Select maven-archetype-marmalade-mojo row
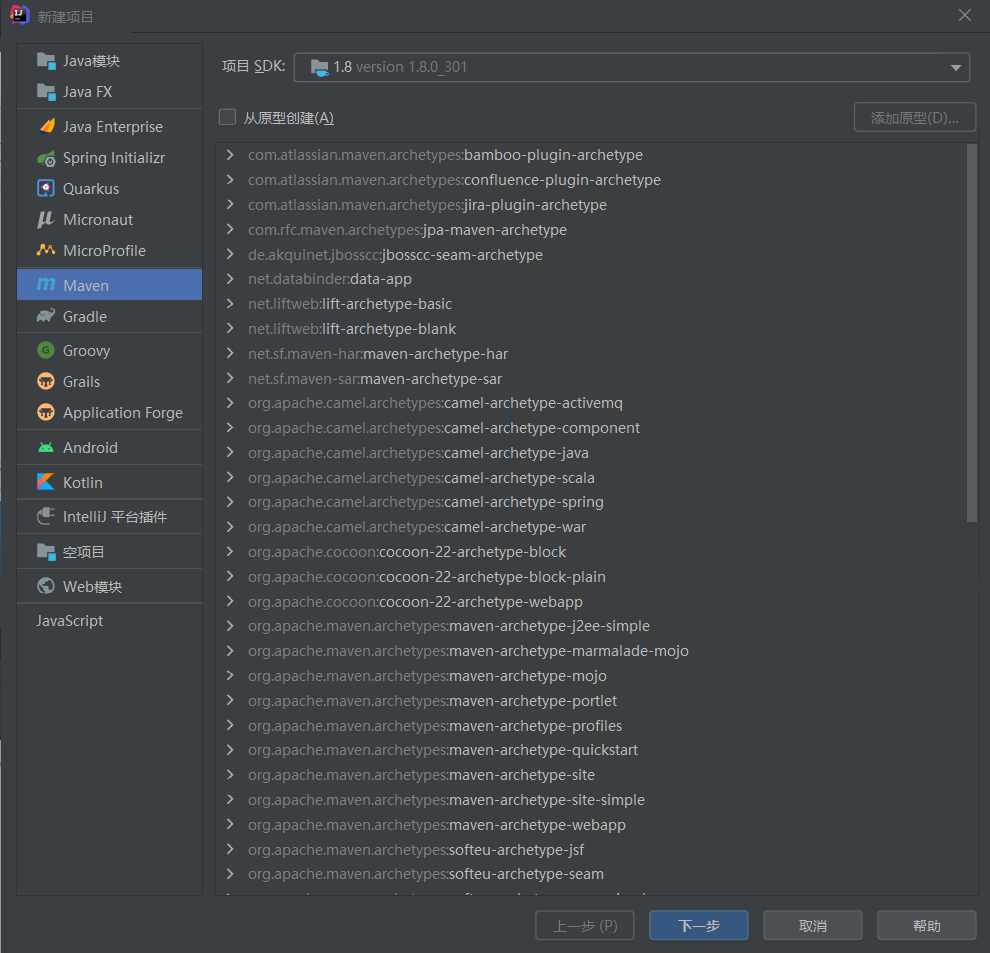990x953 pixels. coord(592,650)
